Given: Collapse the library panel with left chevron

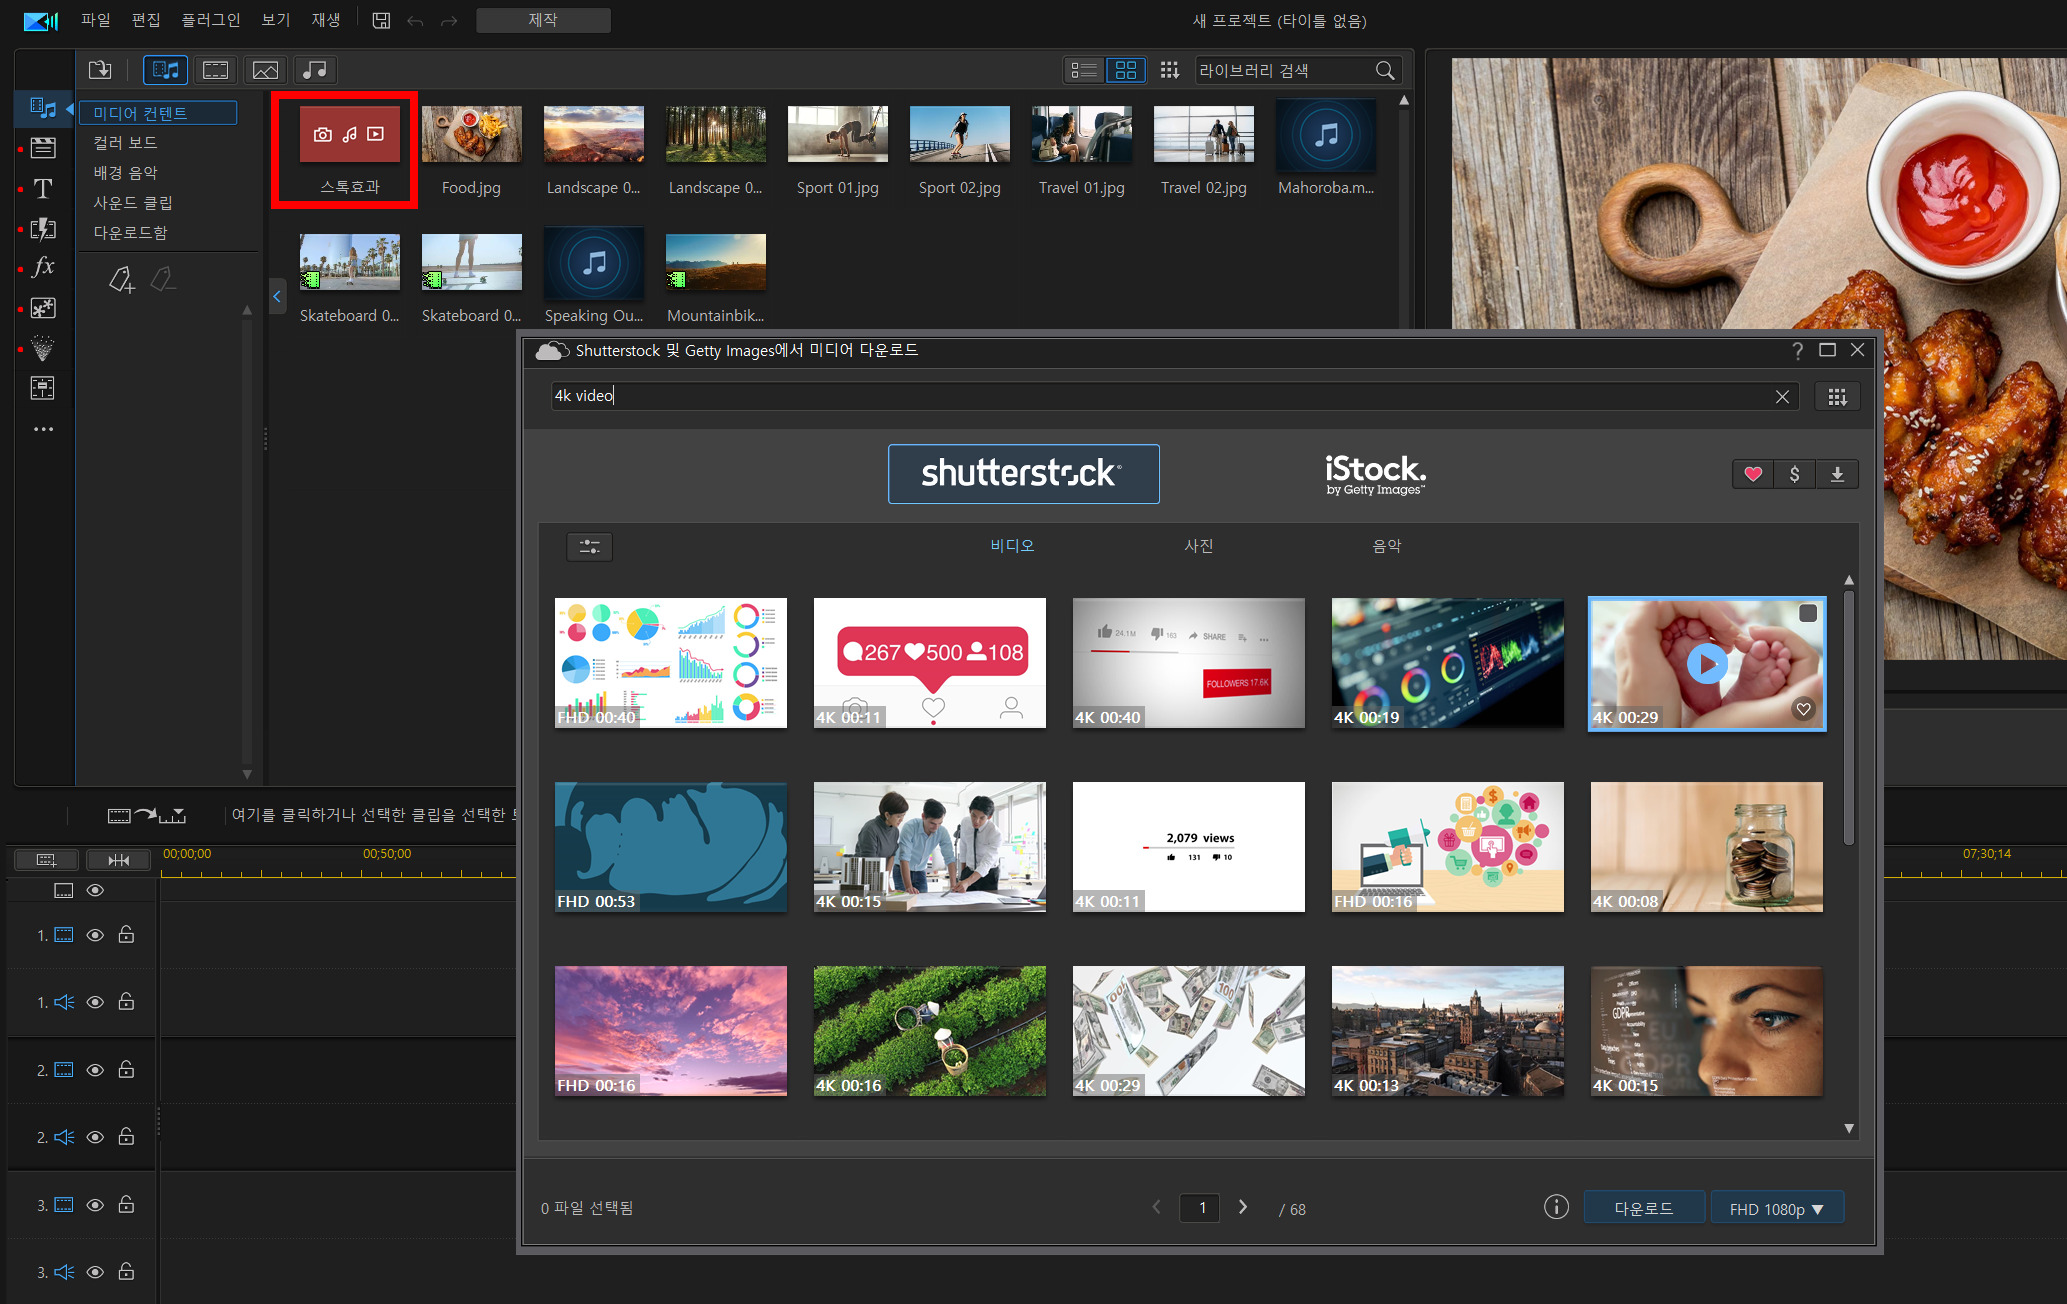Looking at the screenshot, I should point(277,296).
